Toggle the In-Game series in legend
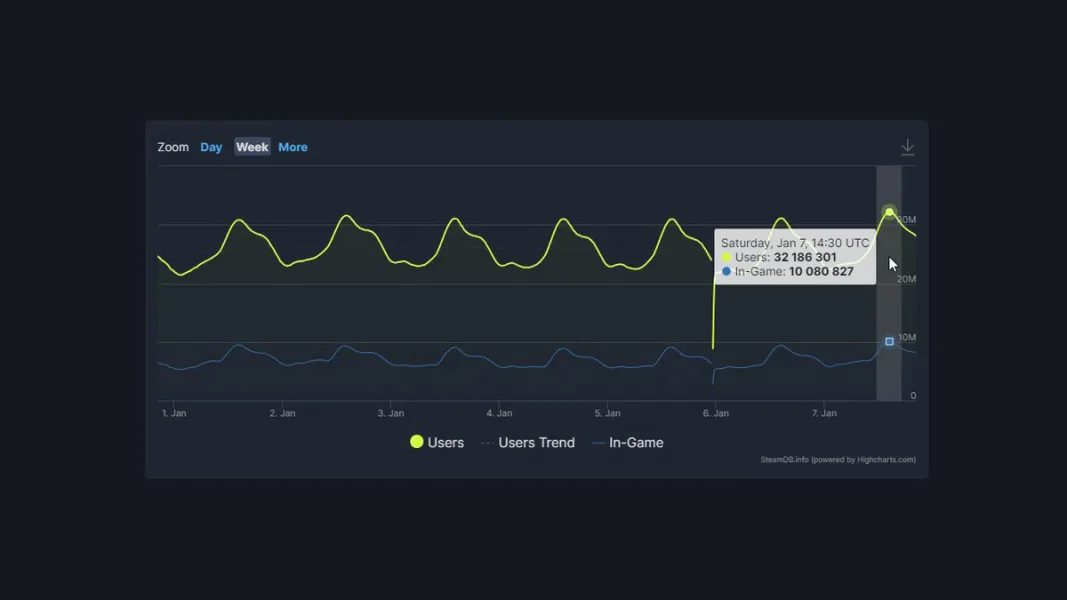The height and width of the screenshot is (600, 1067). click(x=627, y=442)
